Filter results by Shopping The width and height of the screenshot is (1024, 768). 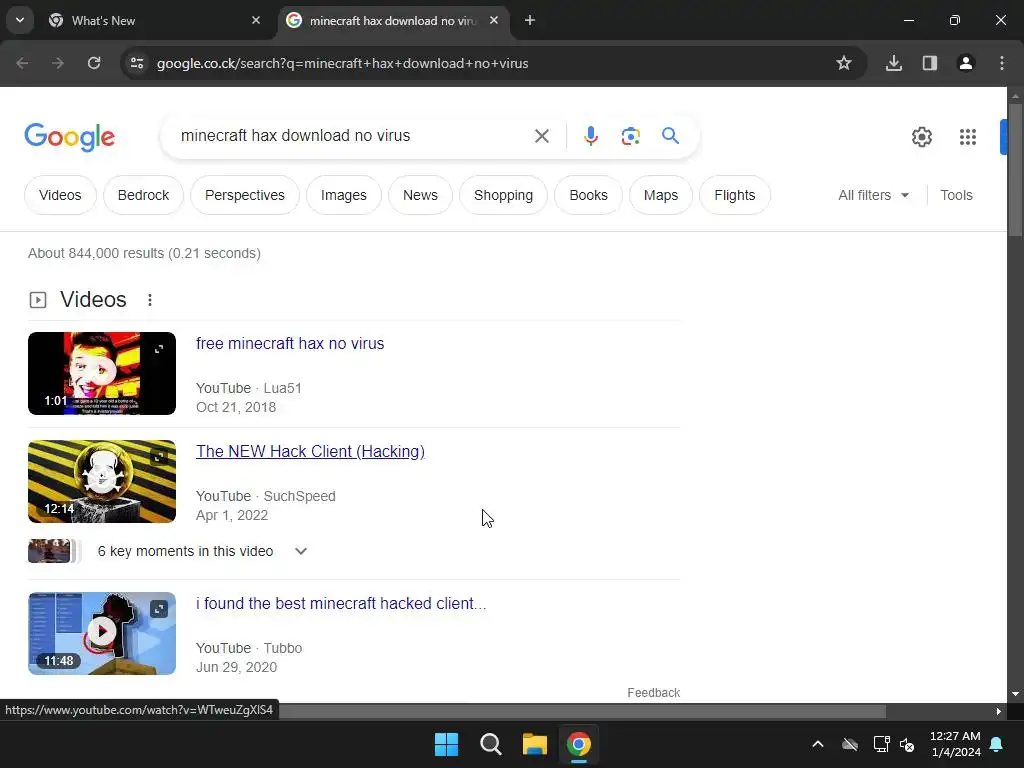tap(504, 195)
